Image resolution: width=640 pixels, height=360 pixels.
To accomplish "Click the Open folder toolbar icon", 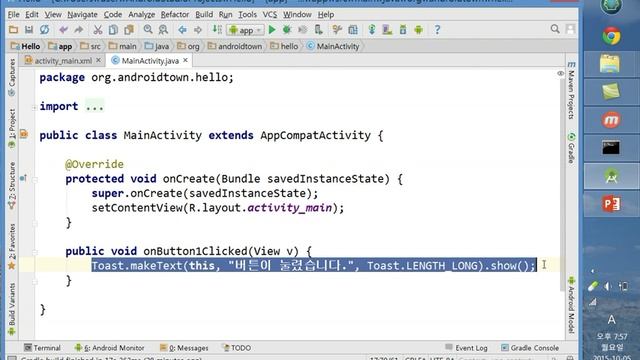I will pyautogui.click(x=13, y=30).
